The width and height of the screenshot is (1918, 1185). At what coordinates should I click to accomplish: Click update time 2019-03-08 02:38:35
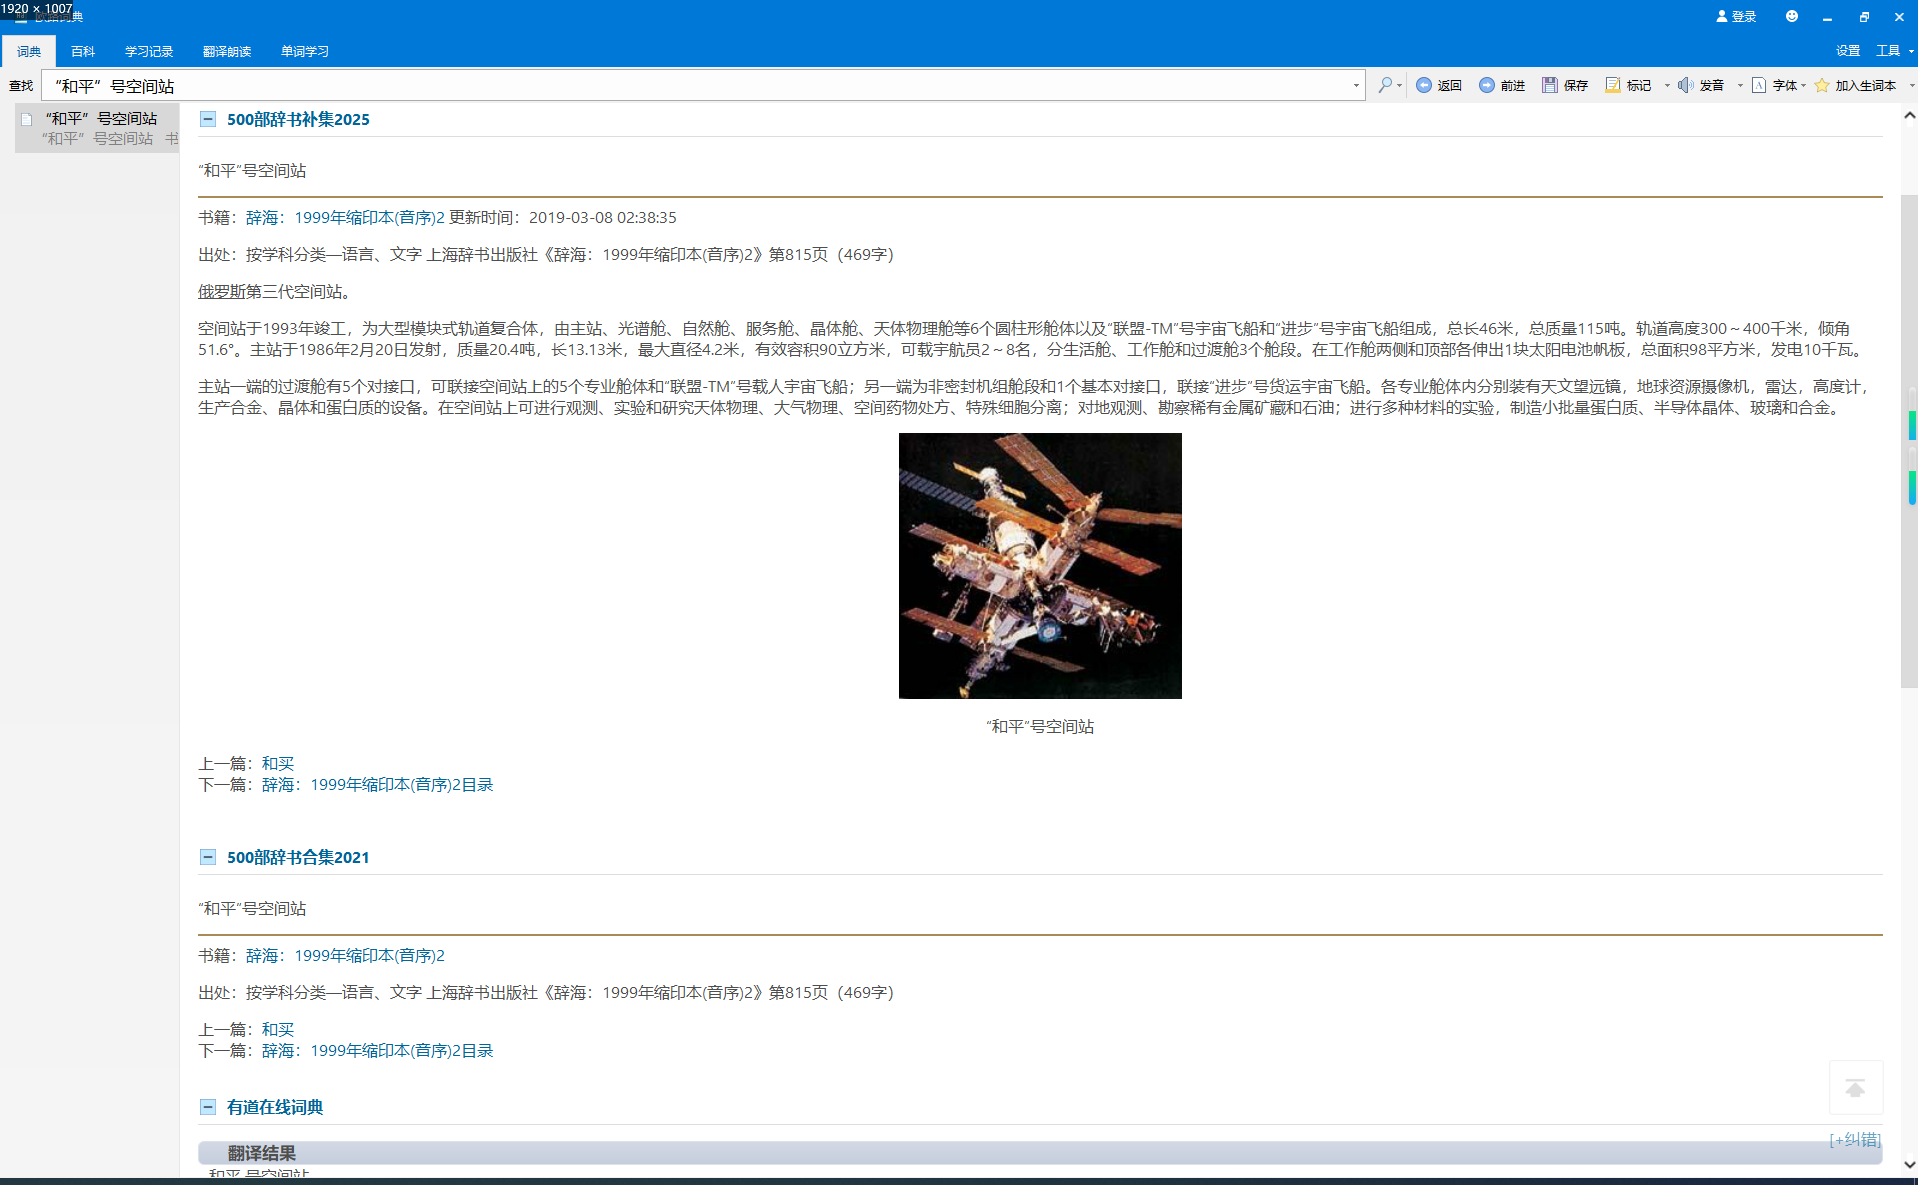point(603,217)
